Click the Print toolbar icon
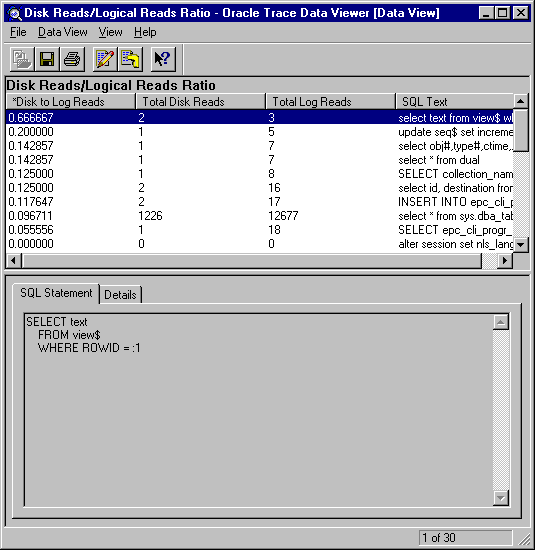535x550 pixels. (x=72, y=59)
